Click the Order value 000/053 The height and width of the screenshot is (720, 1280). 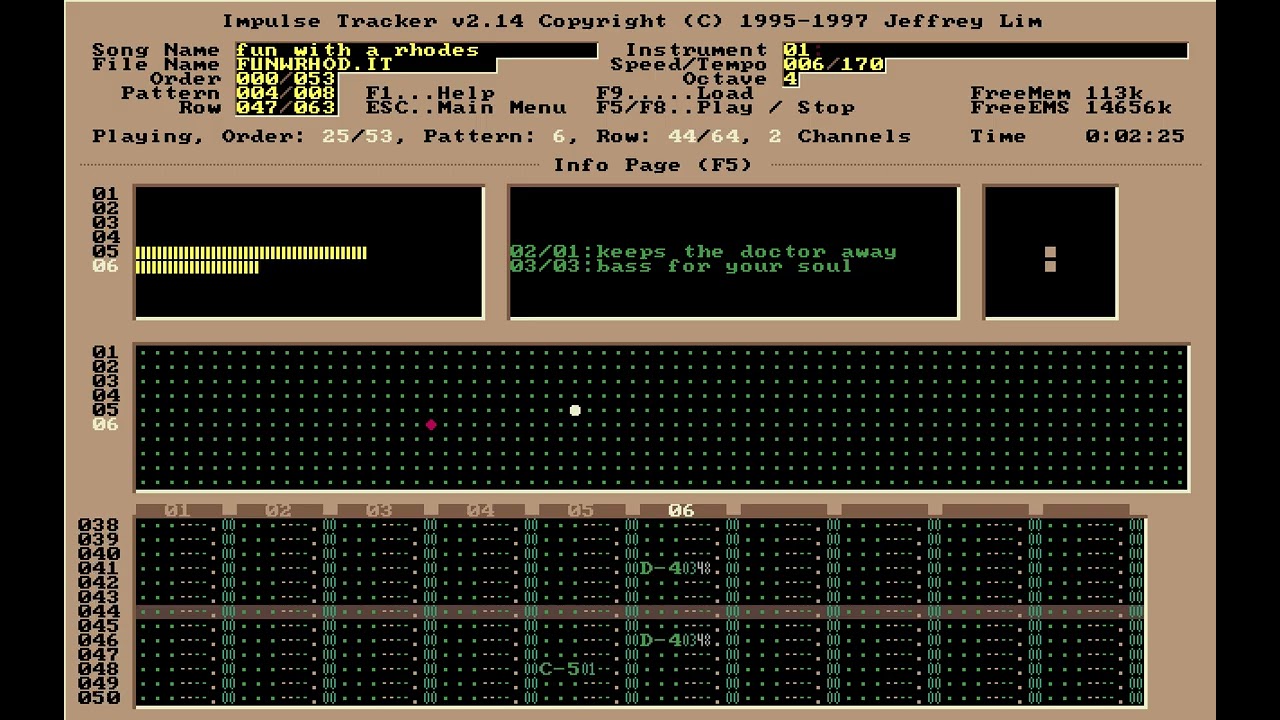coord(285,79)
